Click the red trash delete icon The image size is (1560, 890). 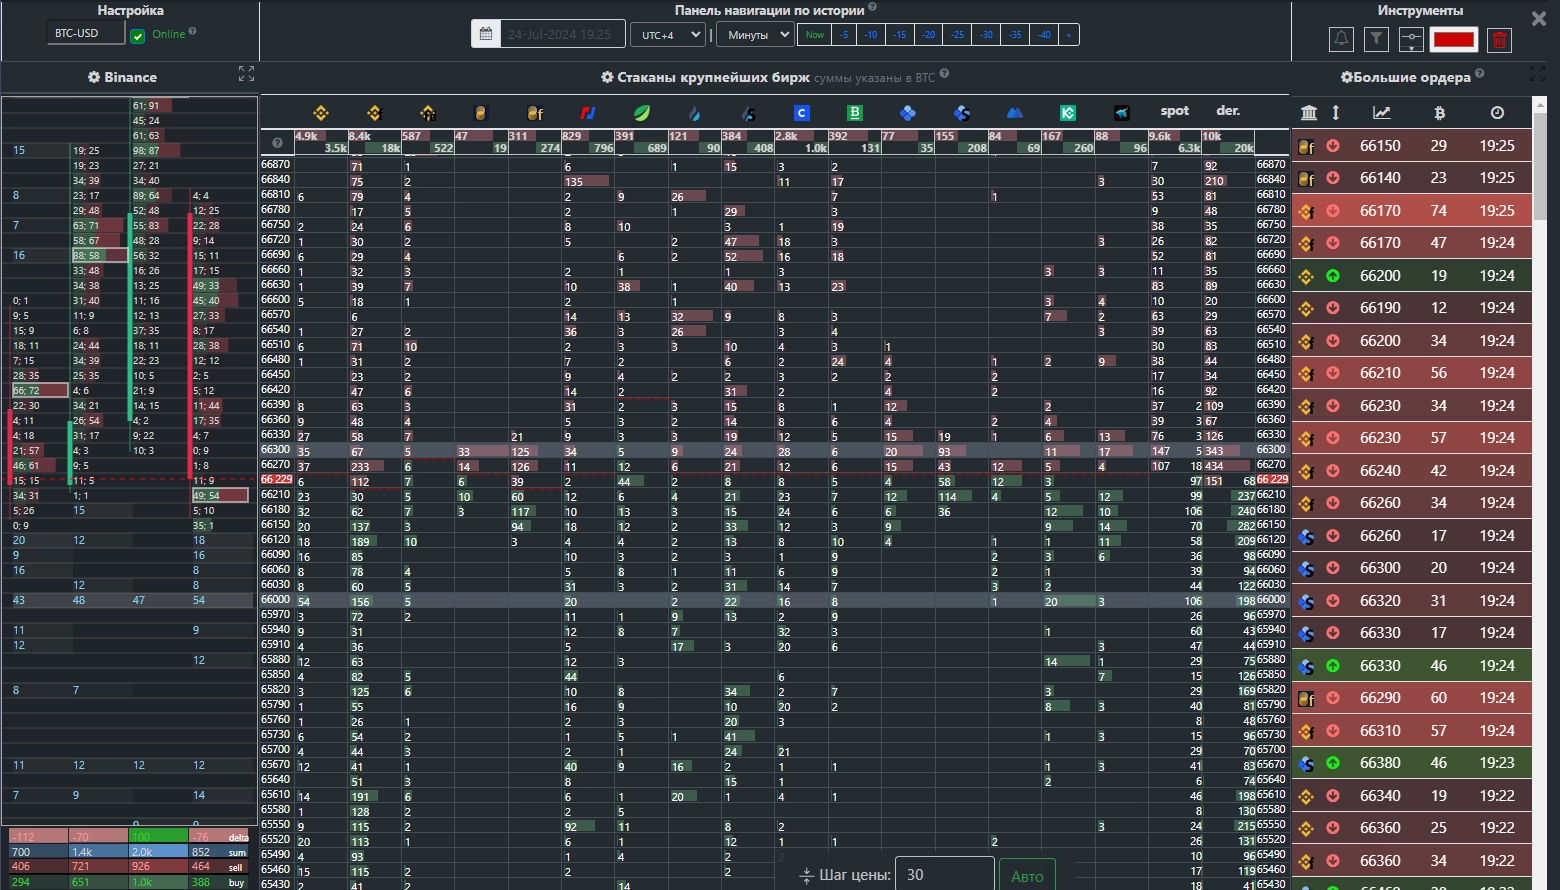pyautogui.click(x=1499, y=40)
